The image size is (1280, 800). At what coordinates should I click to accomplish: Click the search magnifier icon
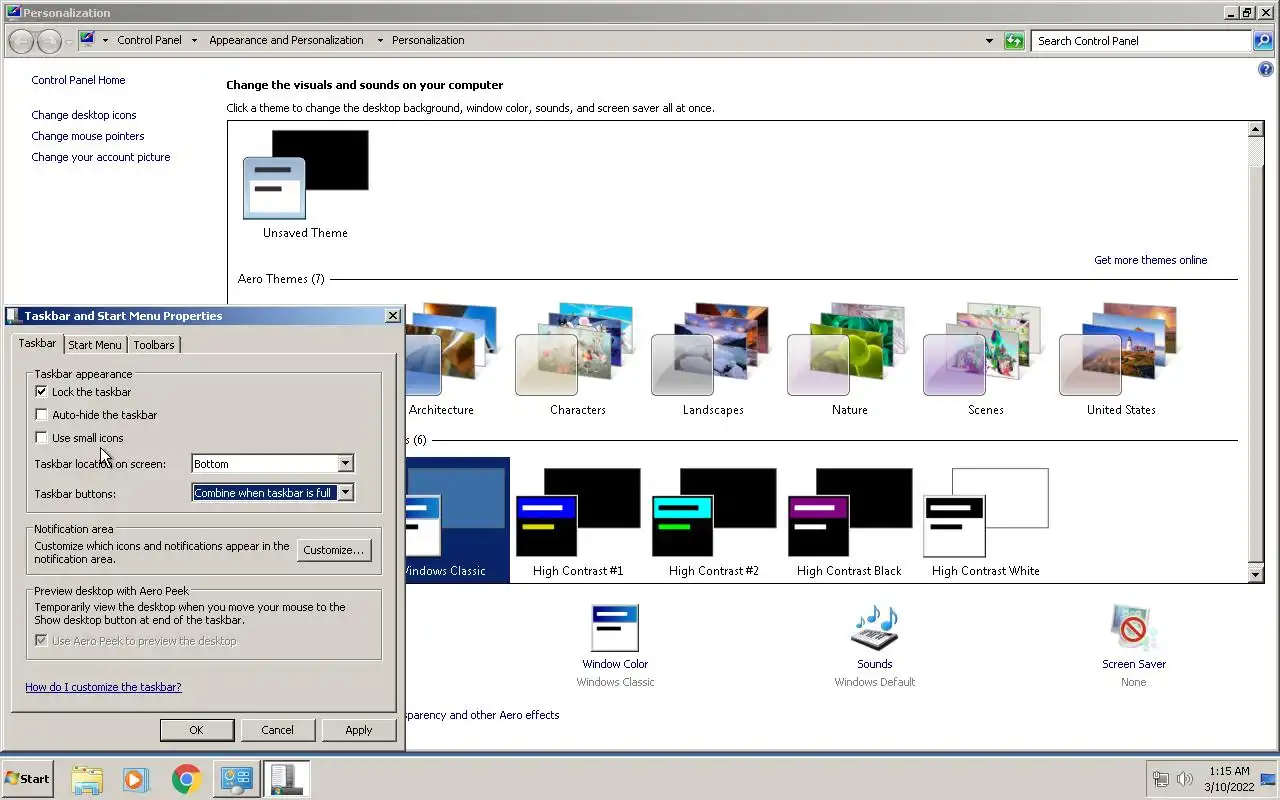[1263, 41]
